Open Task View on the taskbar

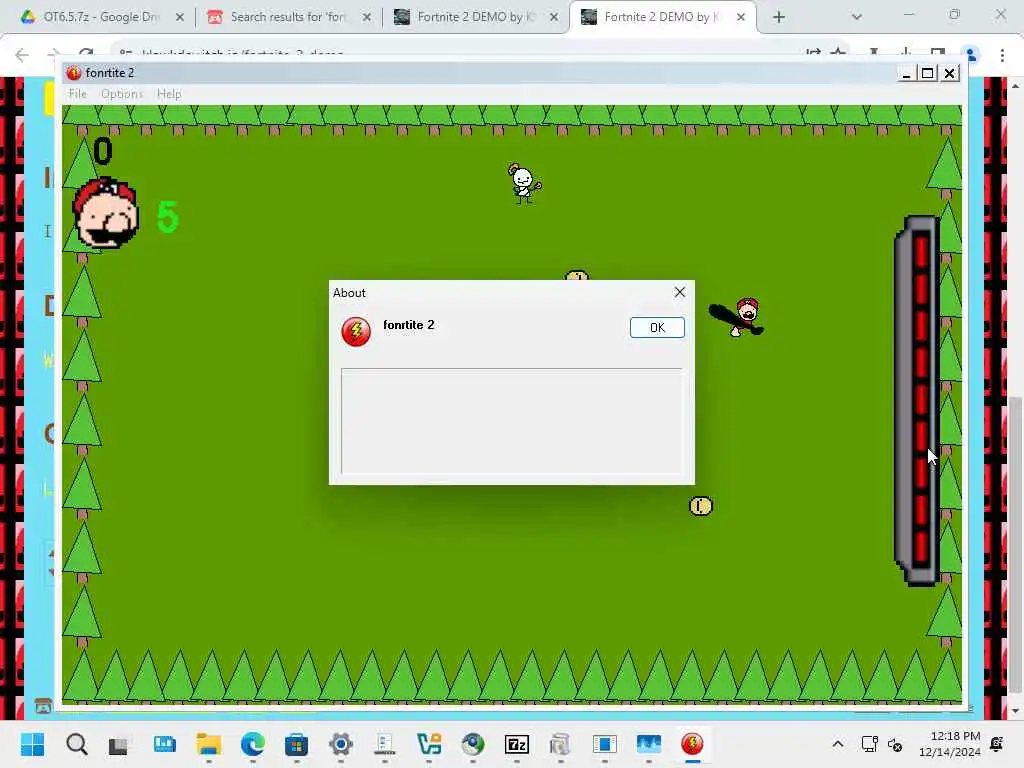[x=119, y=744]
